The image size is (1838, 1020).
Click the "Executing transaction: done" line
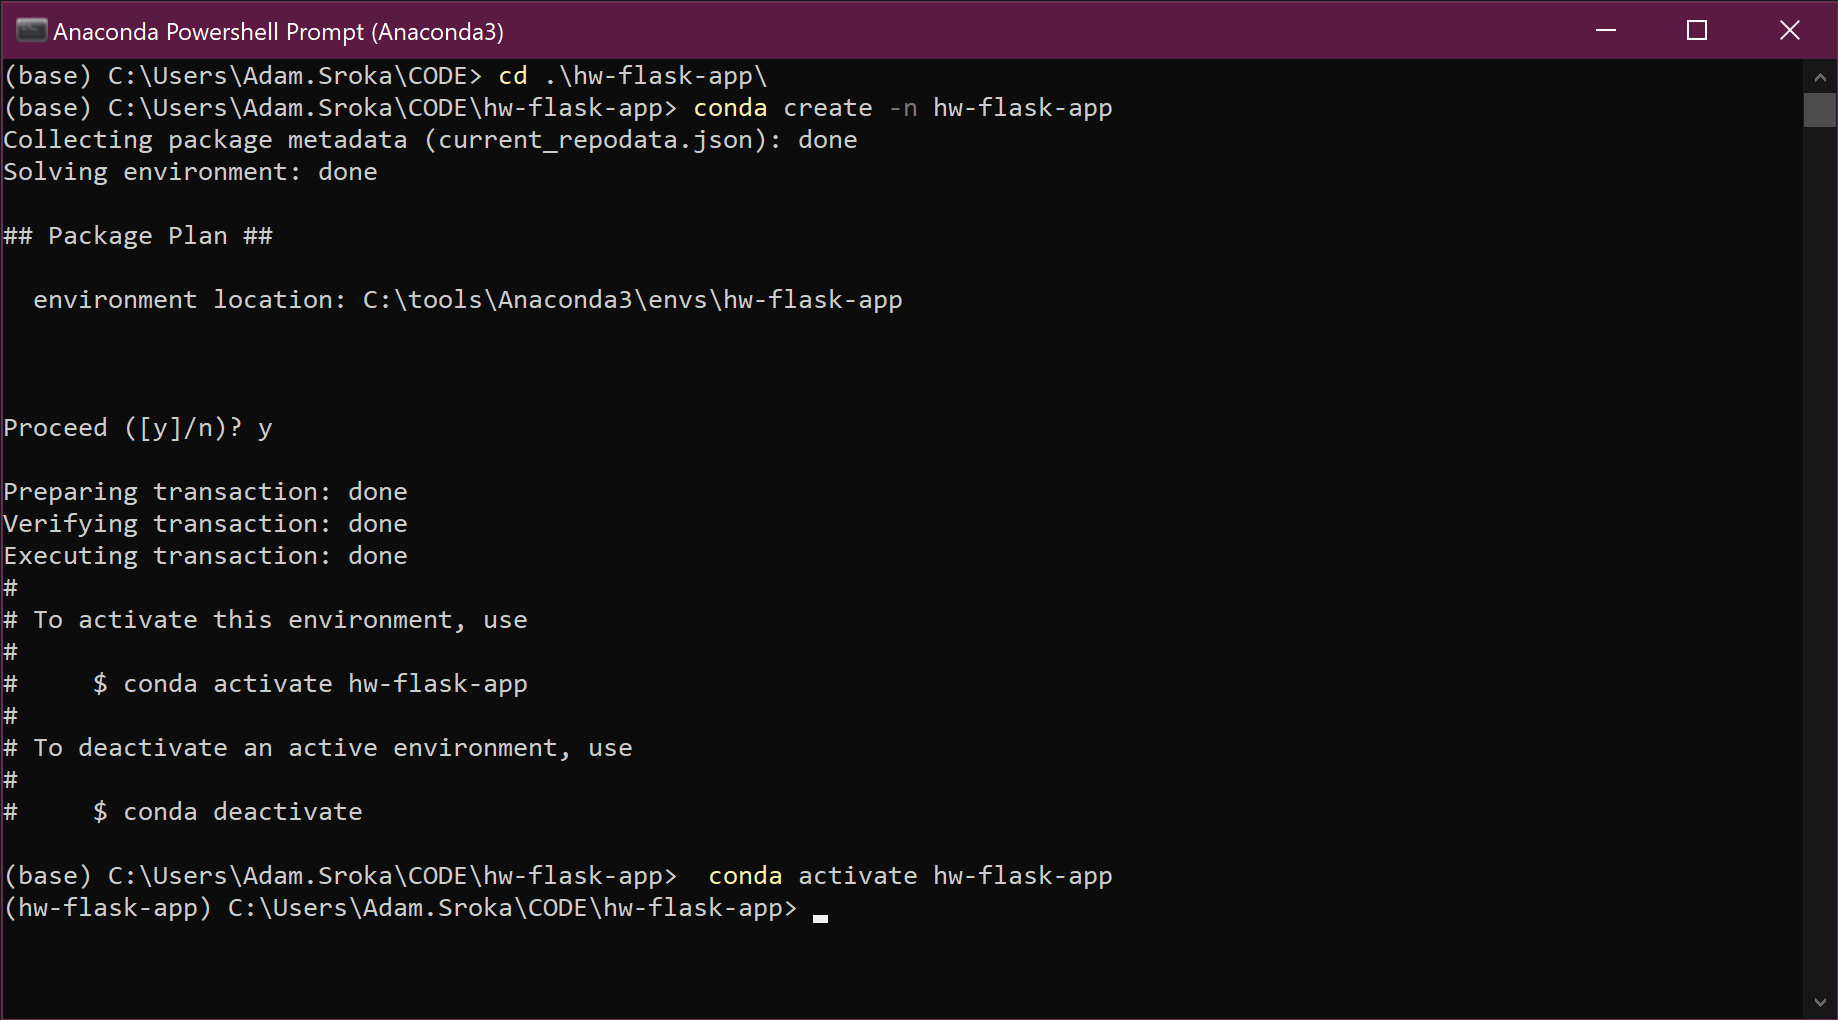coord(205,556)
